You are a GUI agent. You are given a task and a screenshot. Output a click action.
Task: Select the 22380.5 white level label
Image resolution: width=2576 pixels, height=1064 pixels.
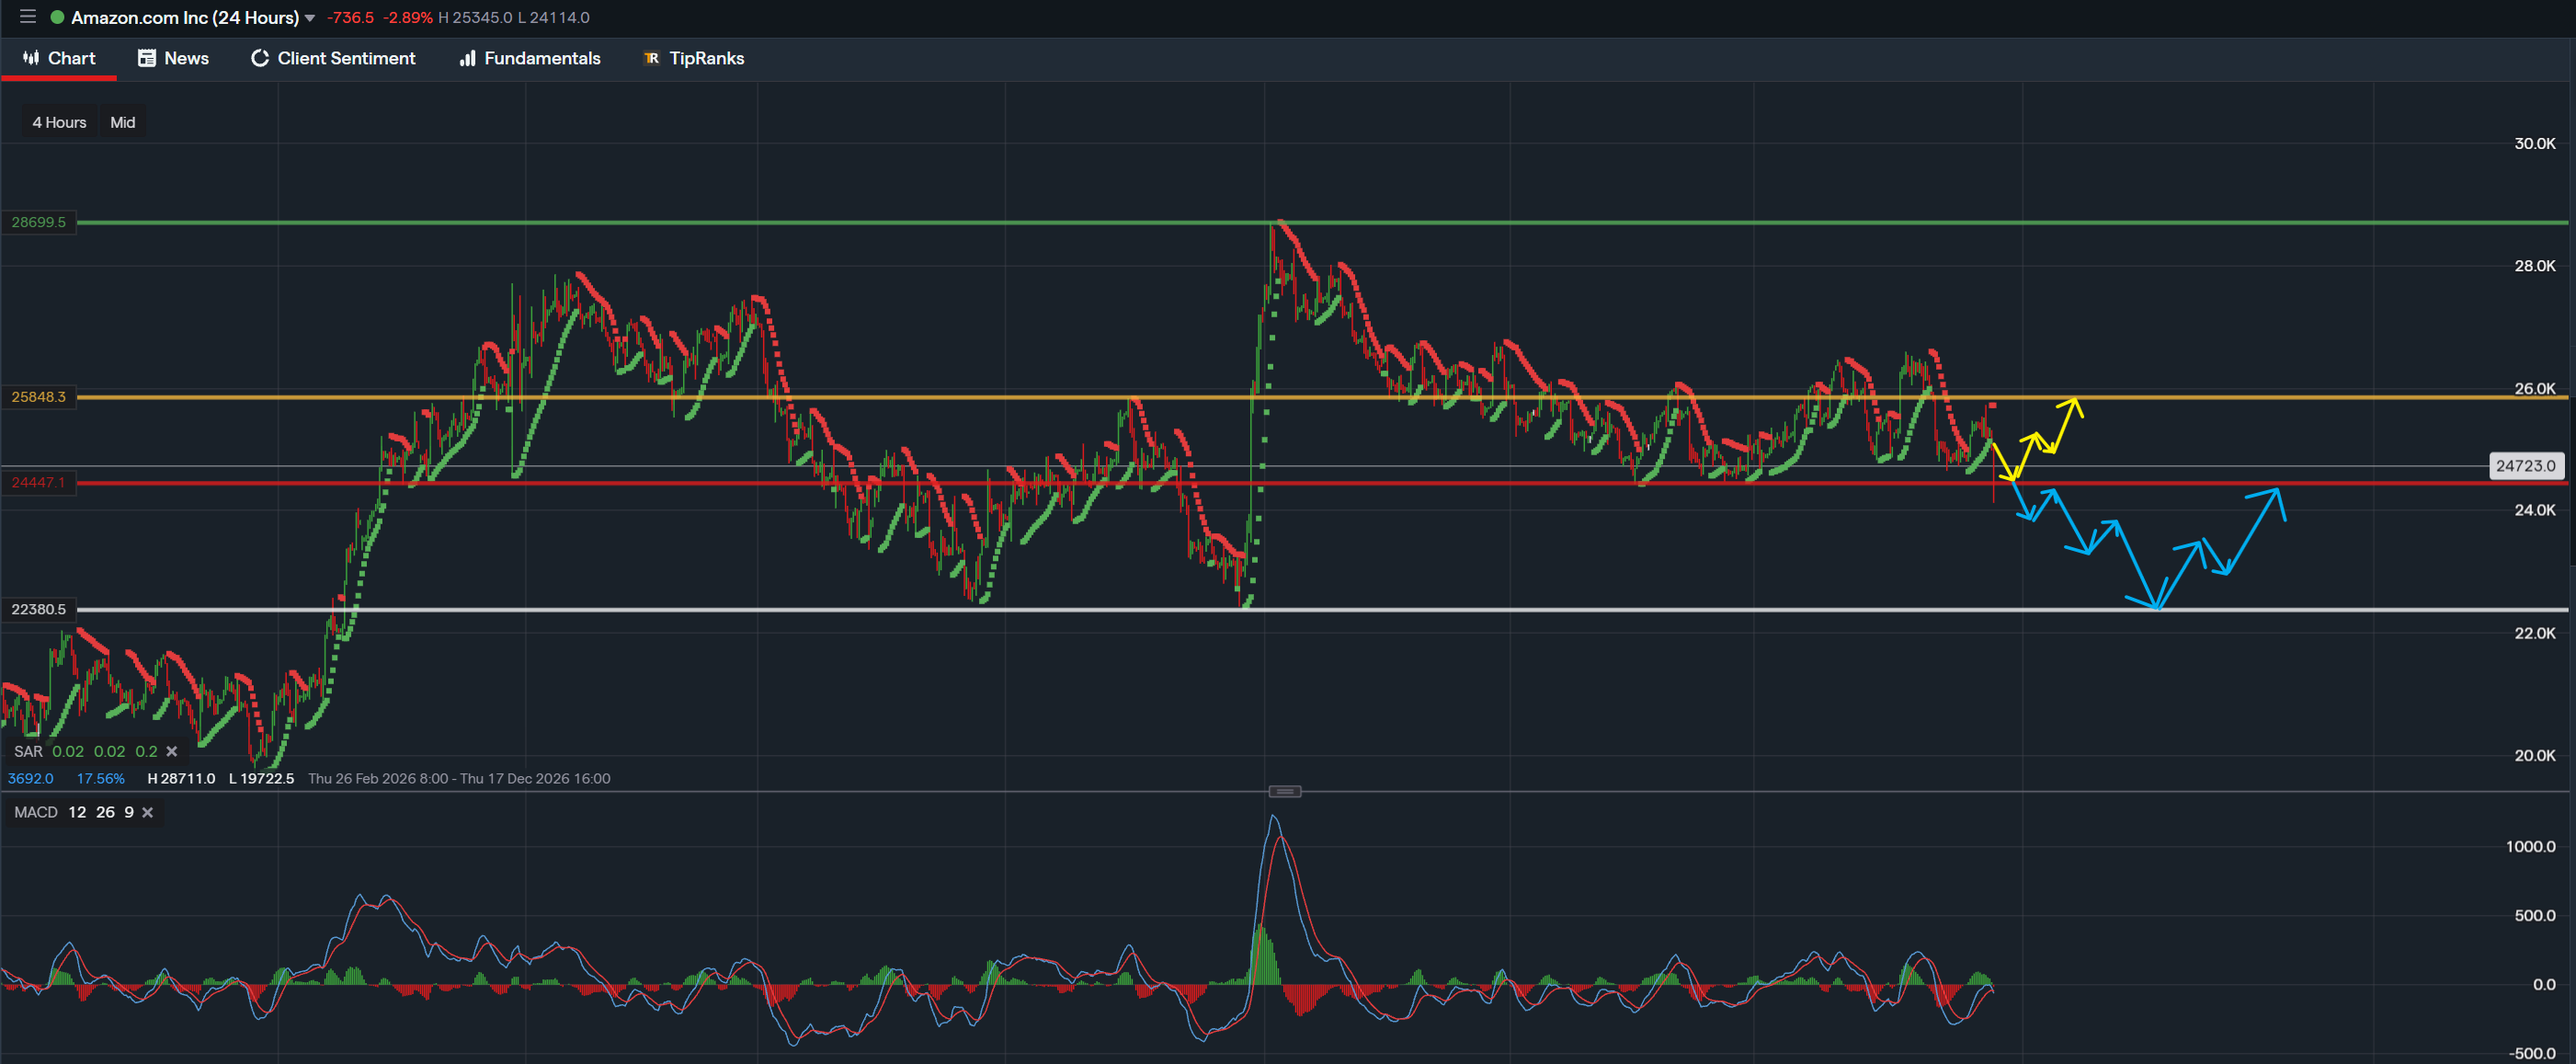coord(39,609)
